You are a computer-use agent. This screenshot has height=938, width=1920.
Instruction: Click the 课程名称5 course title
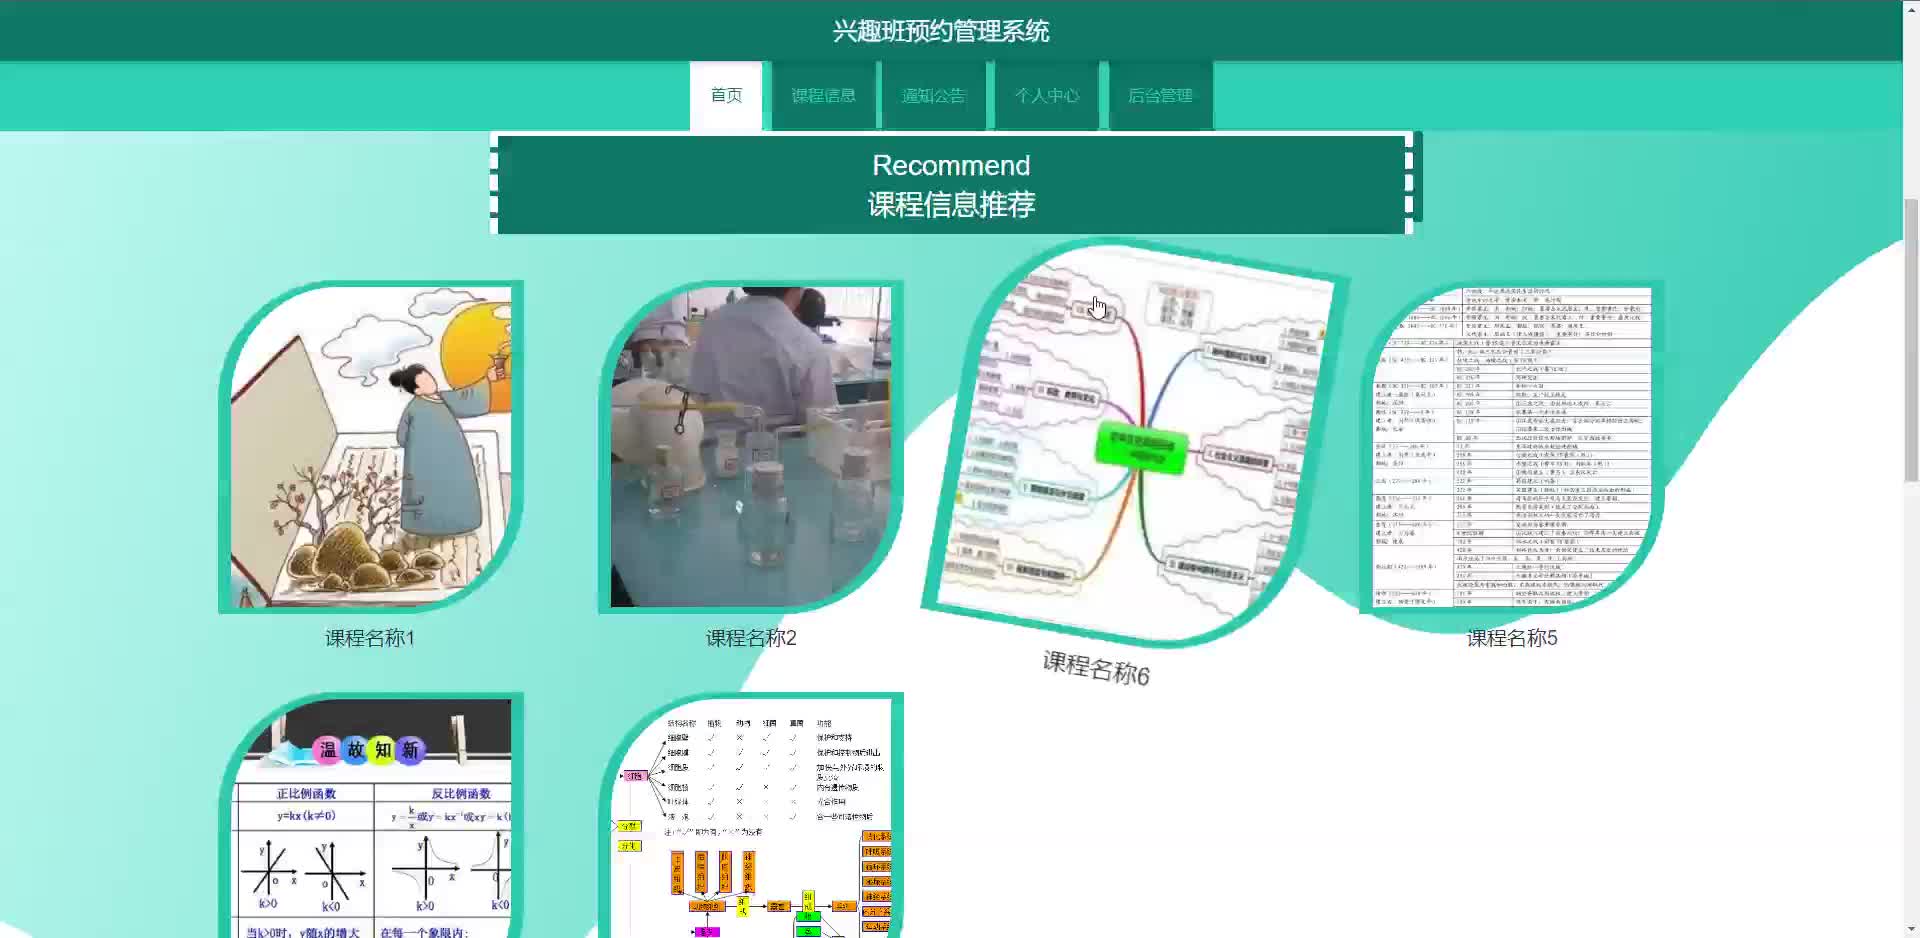coord(1512,638)
